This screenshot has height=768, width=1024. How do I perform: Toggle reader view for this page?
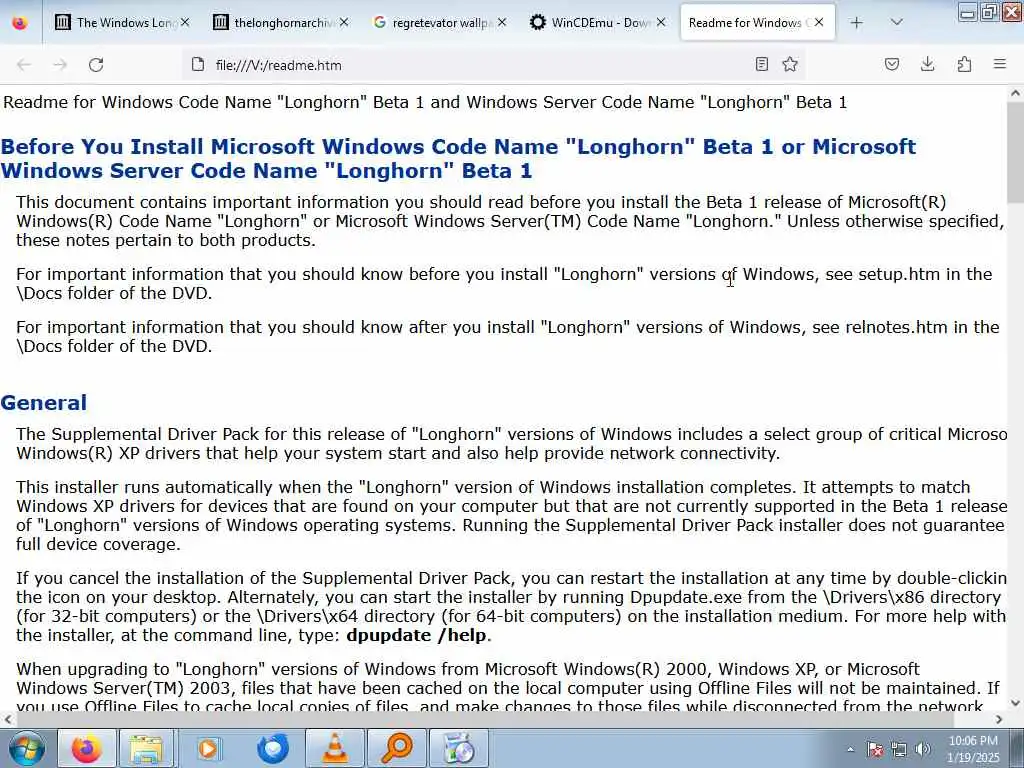(x=761, y=64)
